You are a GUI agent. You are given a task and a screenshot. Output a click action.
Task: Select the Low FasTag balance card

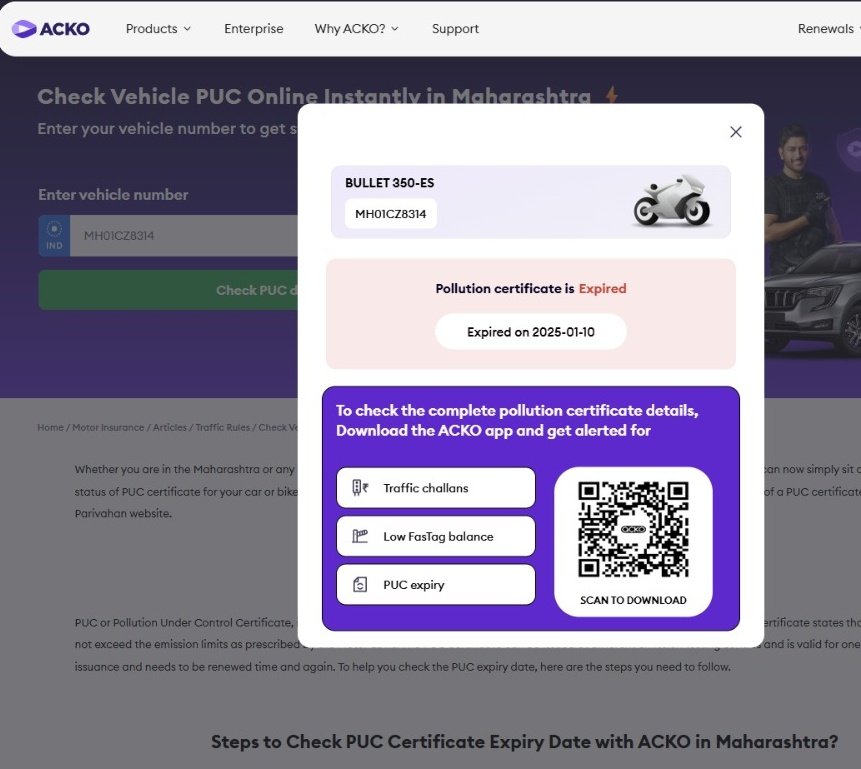point(435,536)
